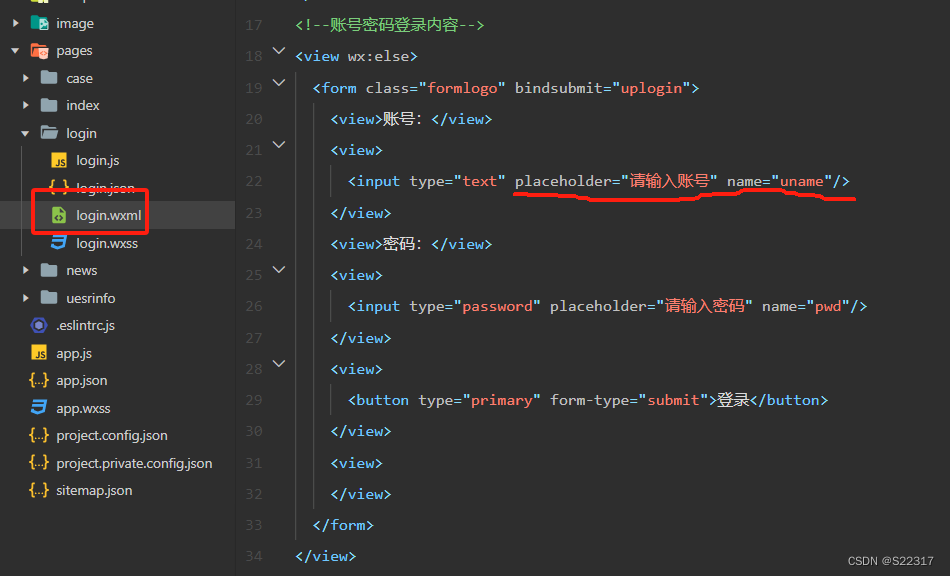The width and height of the screenshot is (950, 576).
Task: Place cursor on "pwd" name value
Action: click(x=828, y=306)
